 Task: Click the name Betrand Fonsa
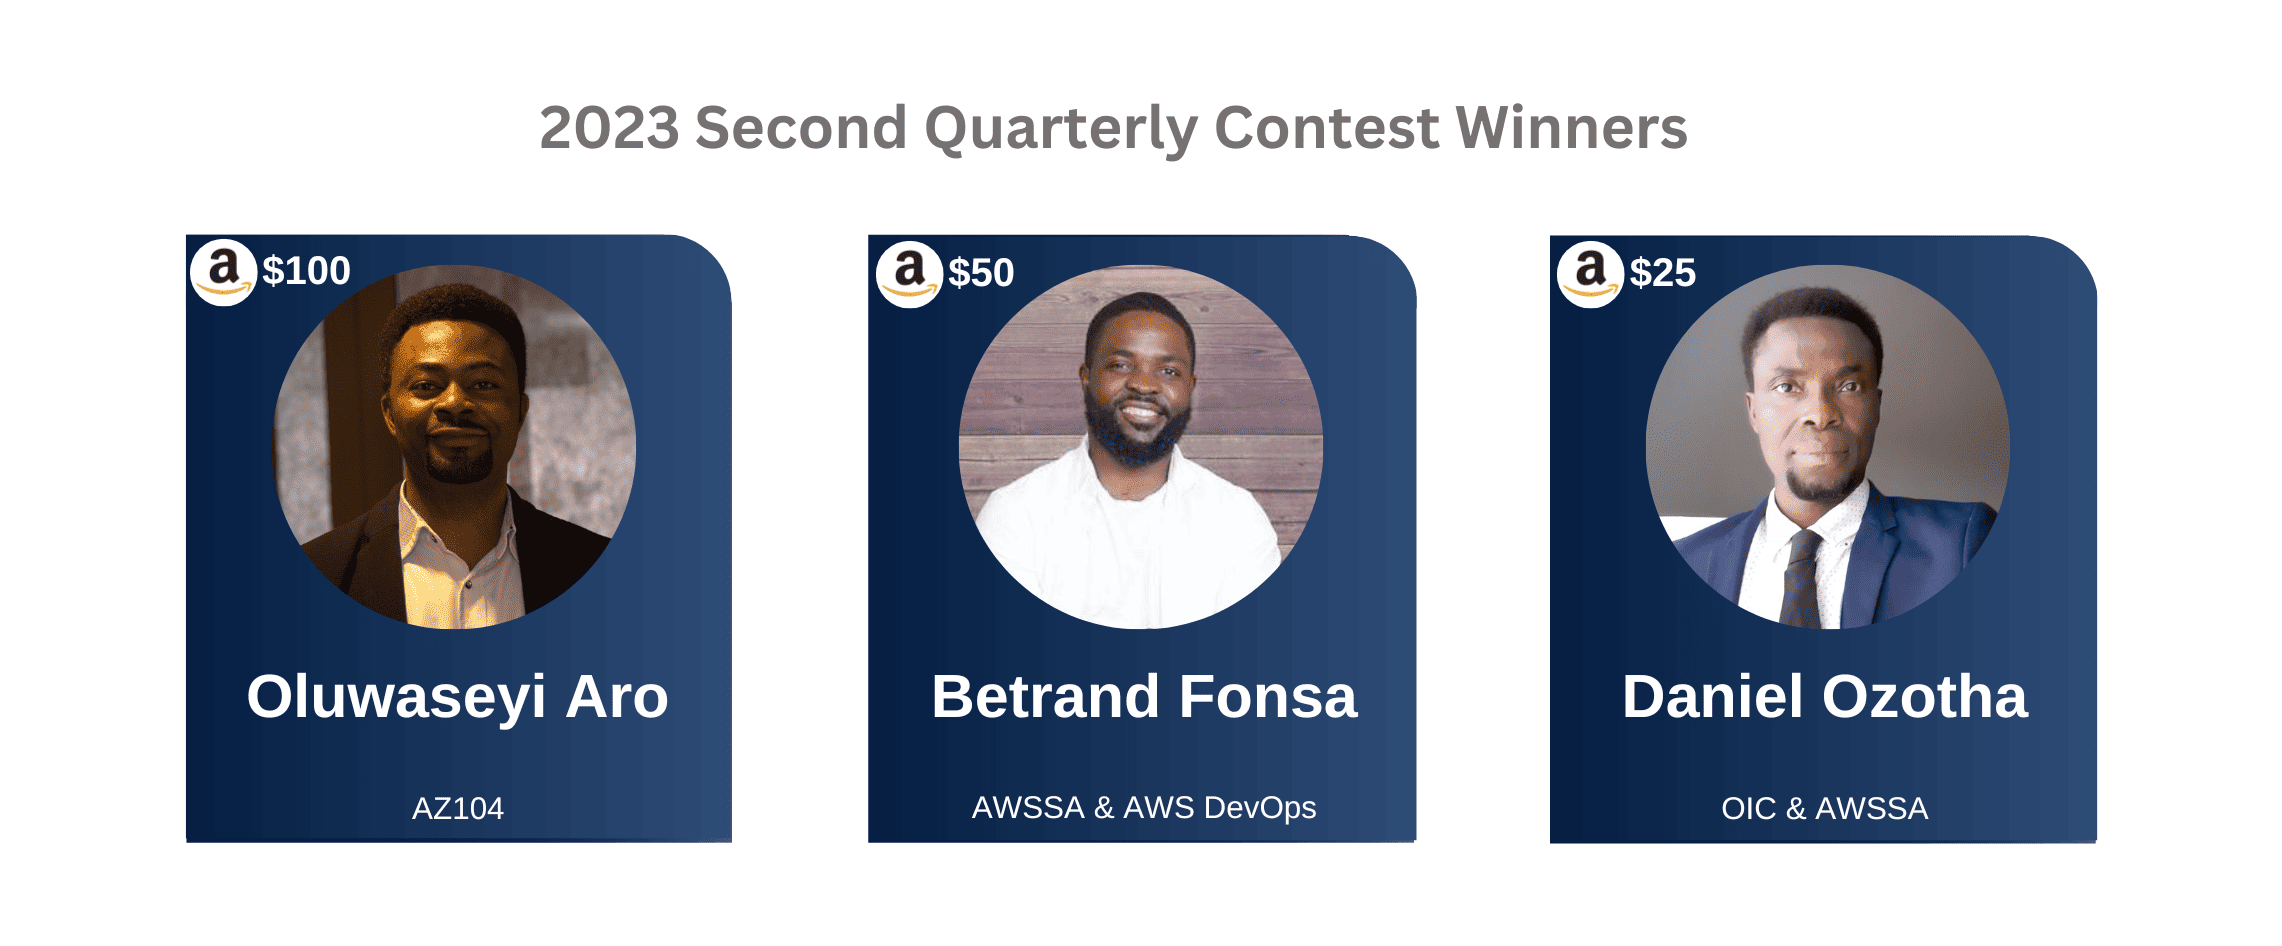pyautogui.click(x=1144, y=697)
